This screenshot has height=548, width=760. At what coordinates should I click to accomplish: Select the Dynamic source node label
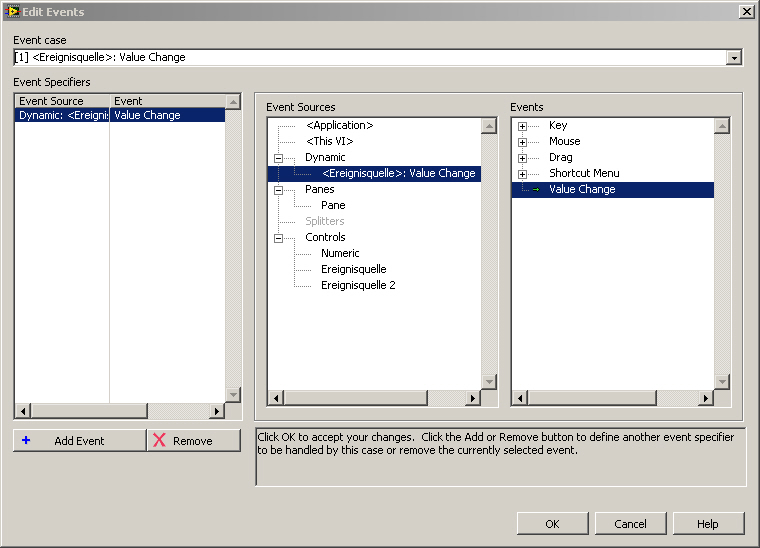(325, 157)
